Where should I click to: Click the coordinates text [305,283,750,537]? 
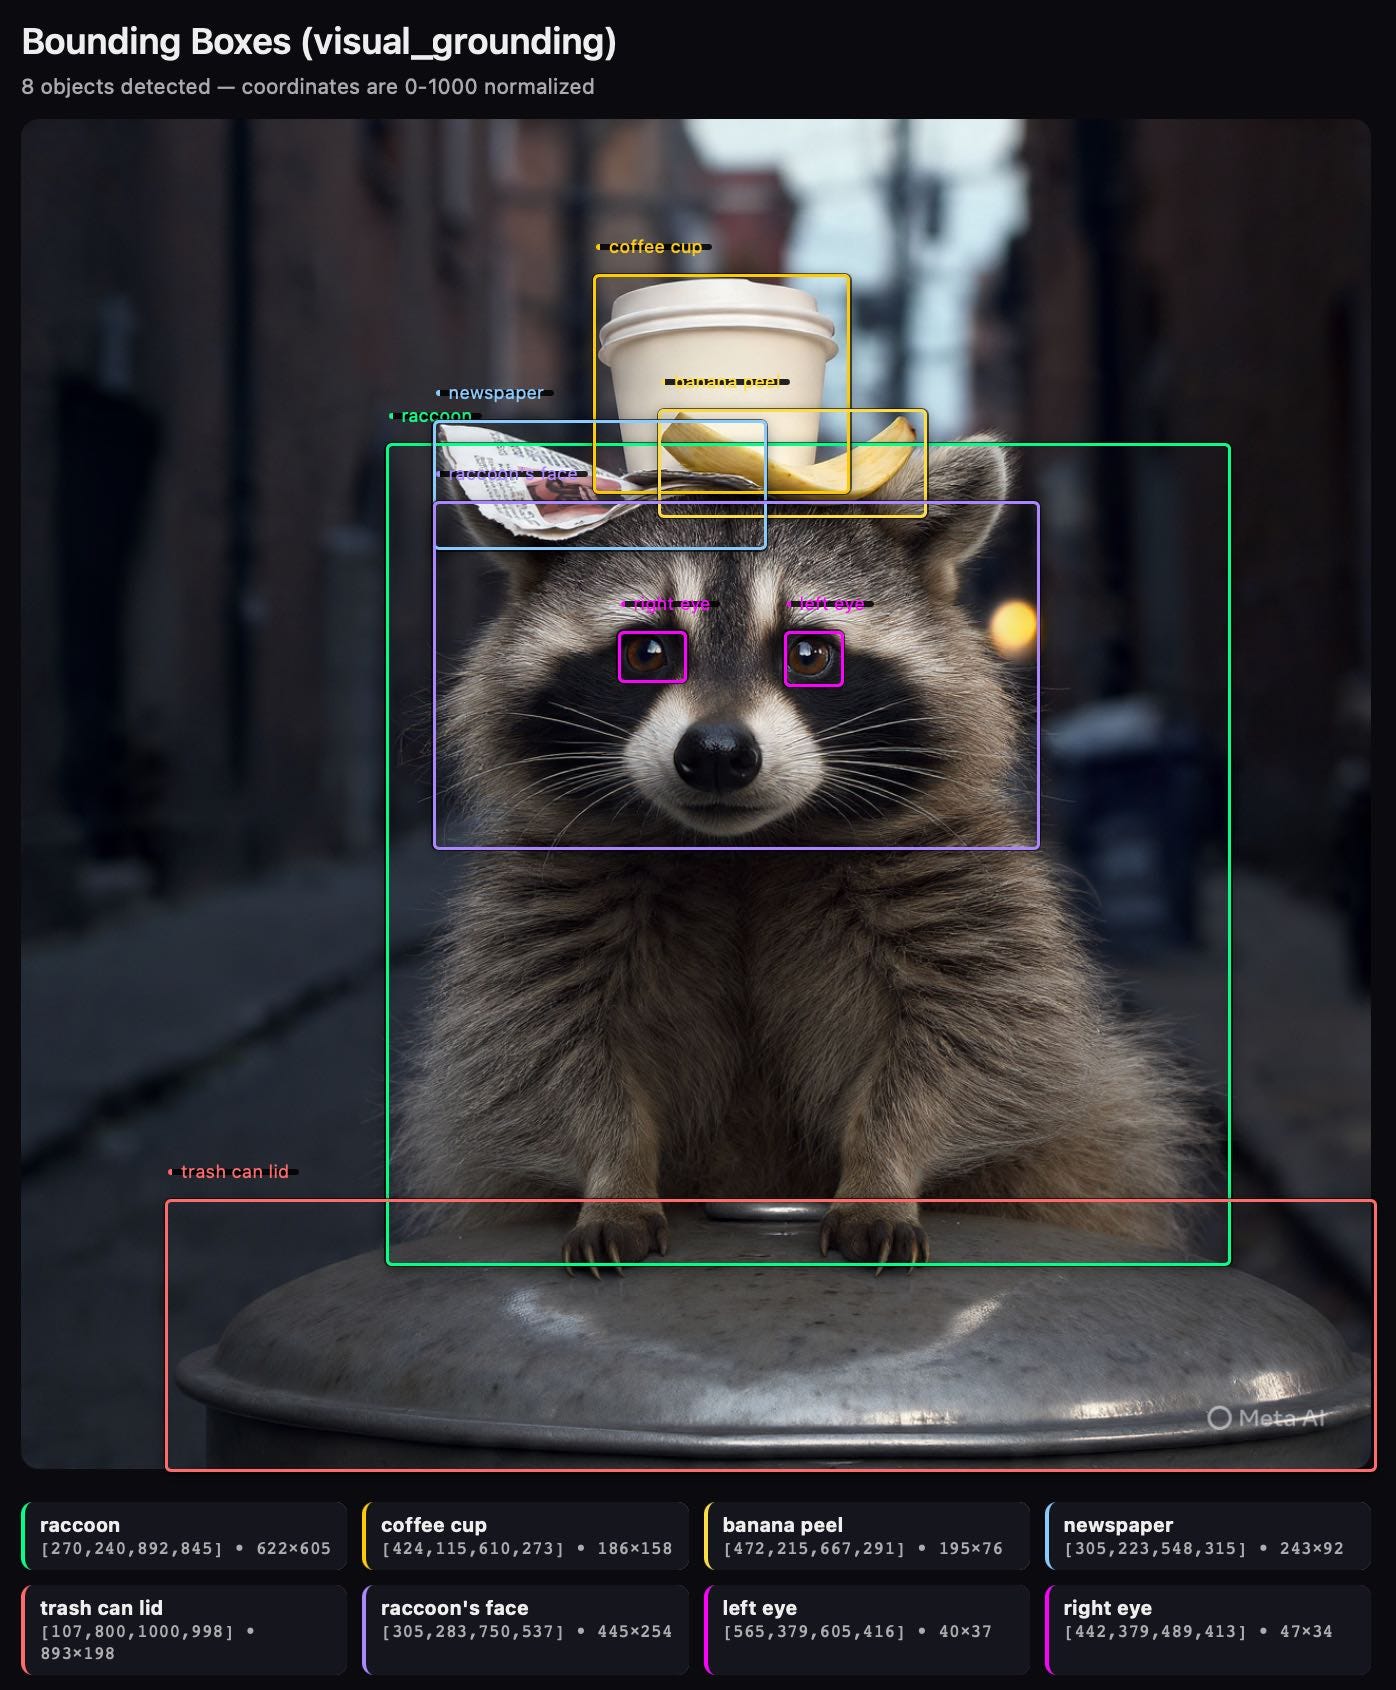tap(473, 1631)
